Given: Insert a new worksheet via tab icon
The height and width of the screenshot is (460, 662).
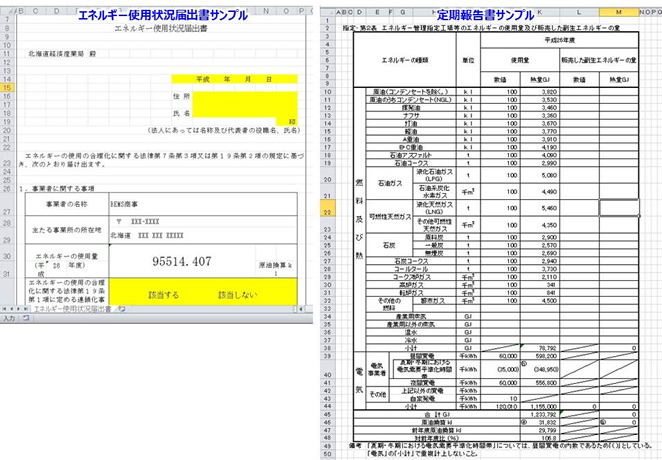Looking at the screenshot, I should click(122, 309).
